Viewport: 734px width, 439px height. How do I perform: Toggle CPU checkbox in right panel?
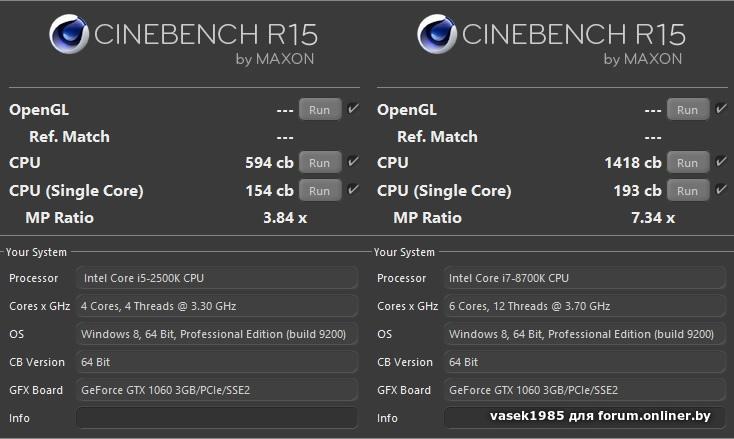tap(721, 161)
